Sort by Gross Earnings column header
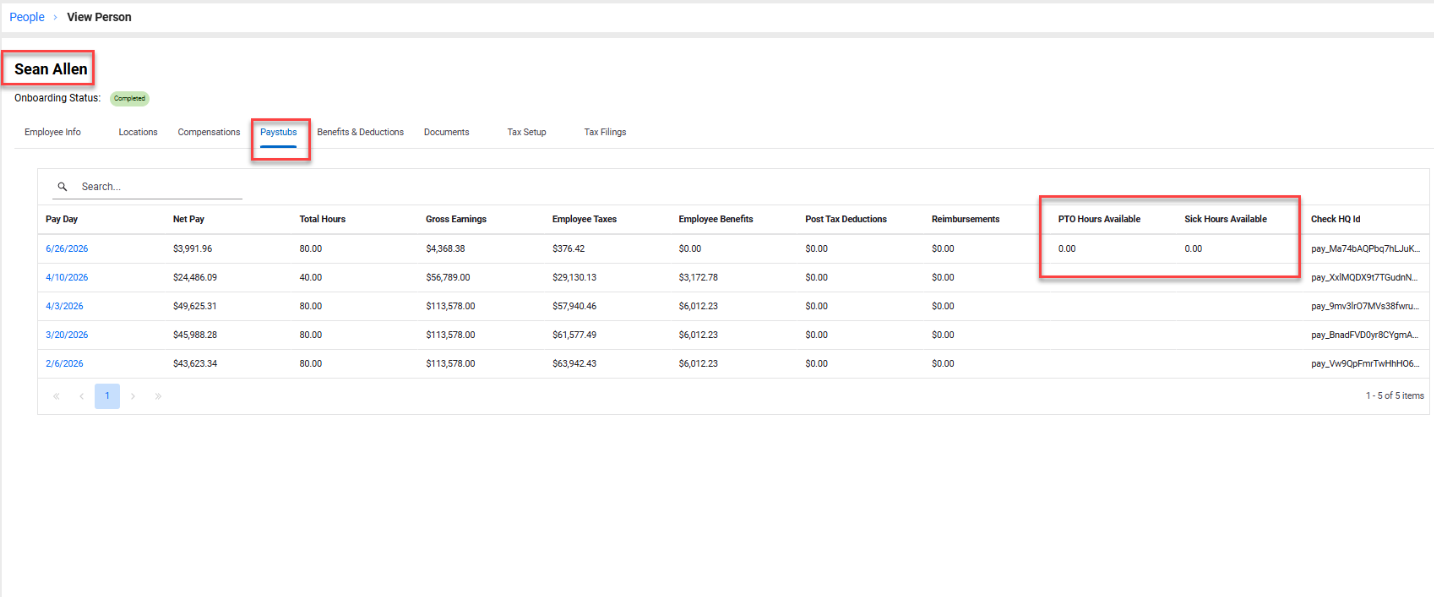The image size is (1434, 597). (456, 219)
